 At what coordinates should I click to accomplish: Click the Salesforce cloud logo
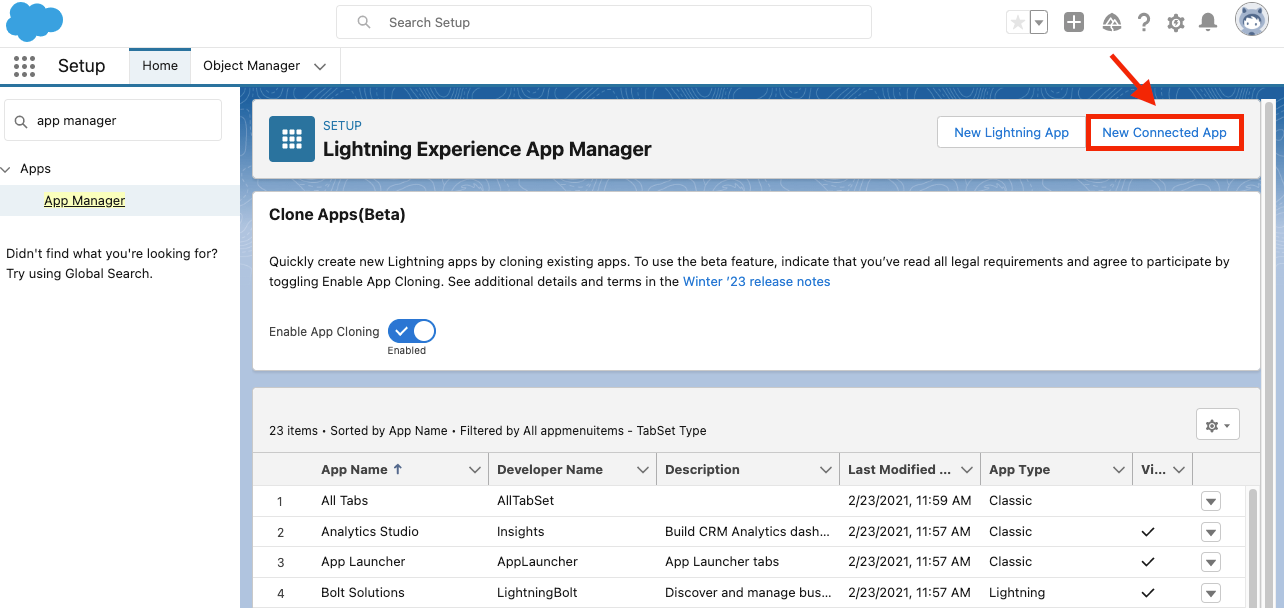pyautogui.click(x=34, y=21)
